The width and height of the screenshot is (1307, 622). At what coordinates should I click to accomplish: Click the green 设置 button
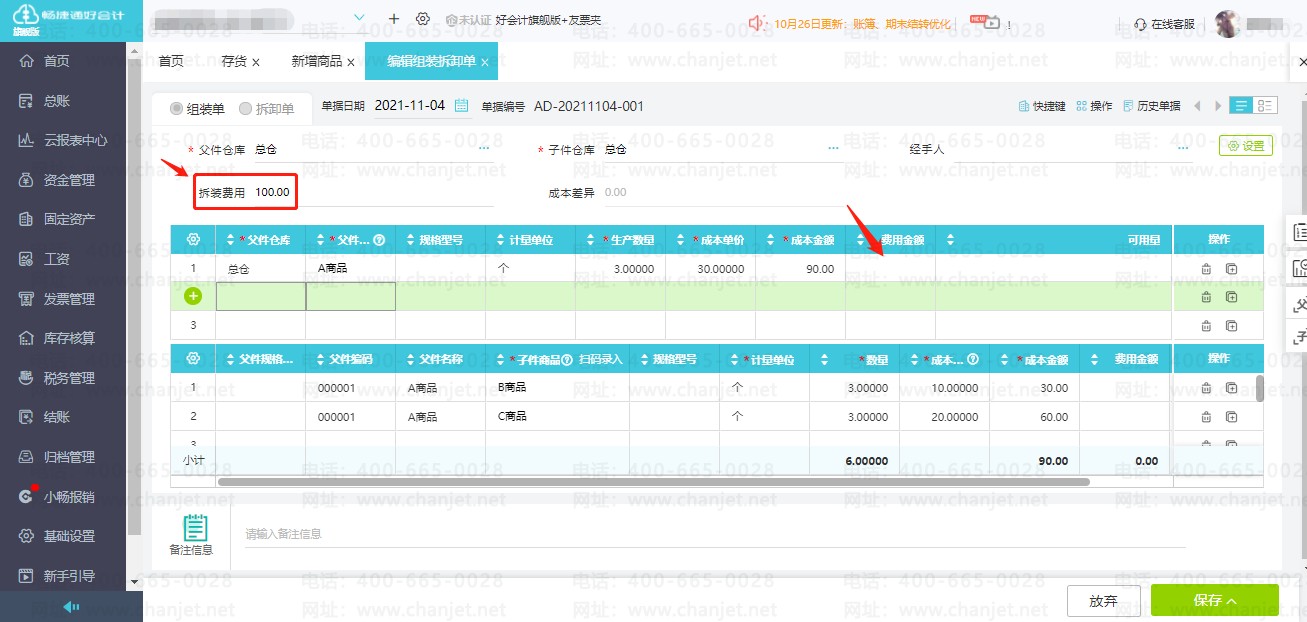coord(1245,146)
